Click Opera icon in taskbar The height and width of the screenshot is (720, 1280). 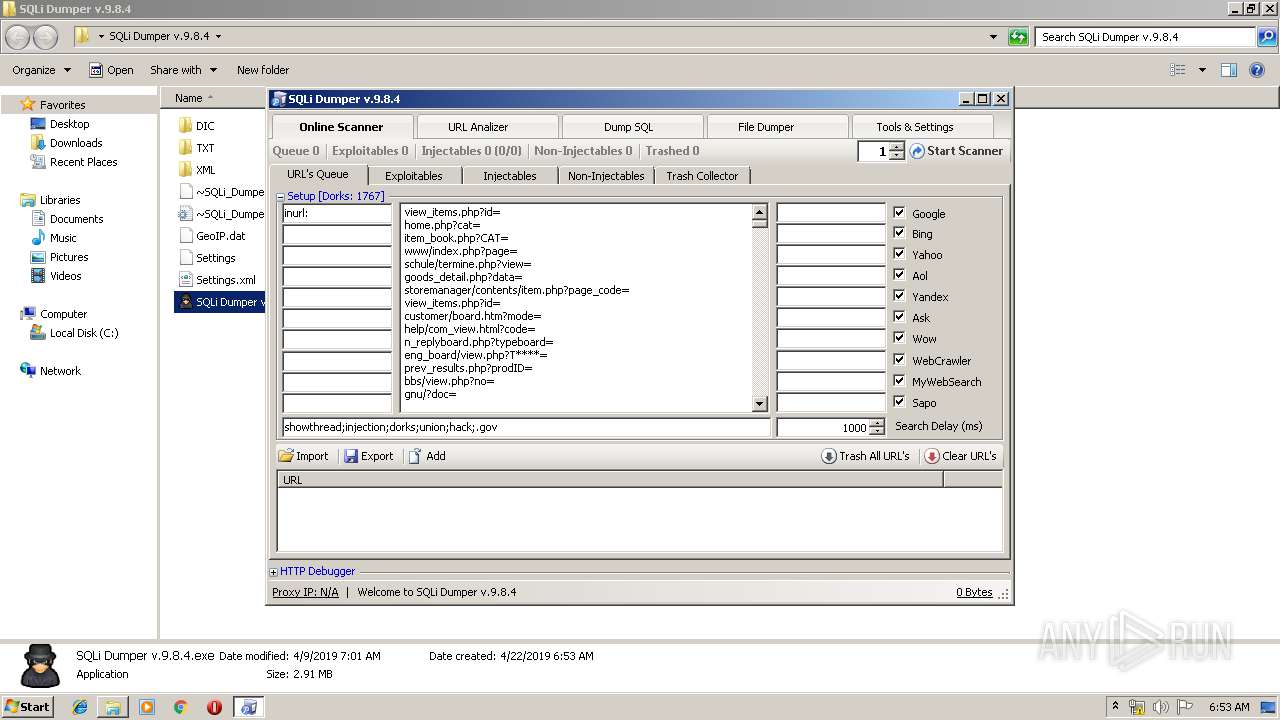coord(214,707)
